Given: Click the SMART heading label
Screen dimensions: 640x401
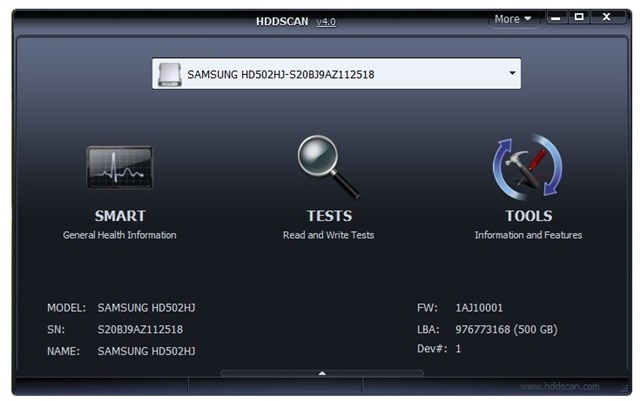Looking at the screenshot, I should 120,216.
